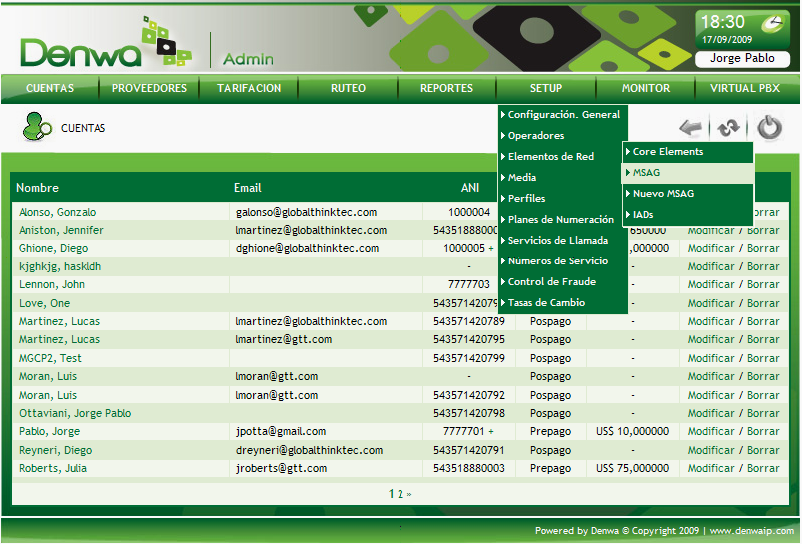Expand the Elementos de Red submenu
Image resolution: width=802 pixels, height=544 pixels.
click(551, 157)
